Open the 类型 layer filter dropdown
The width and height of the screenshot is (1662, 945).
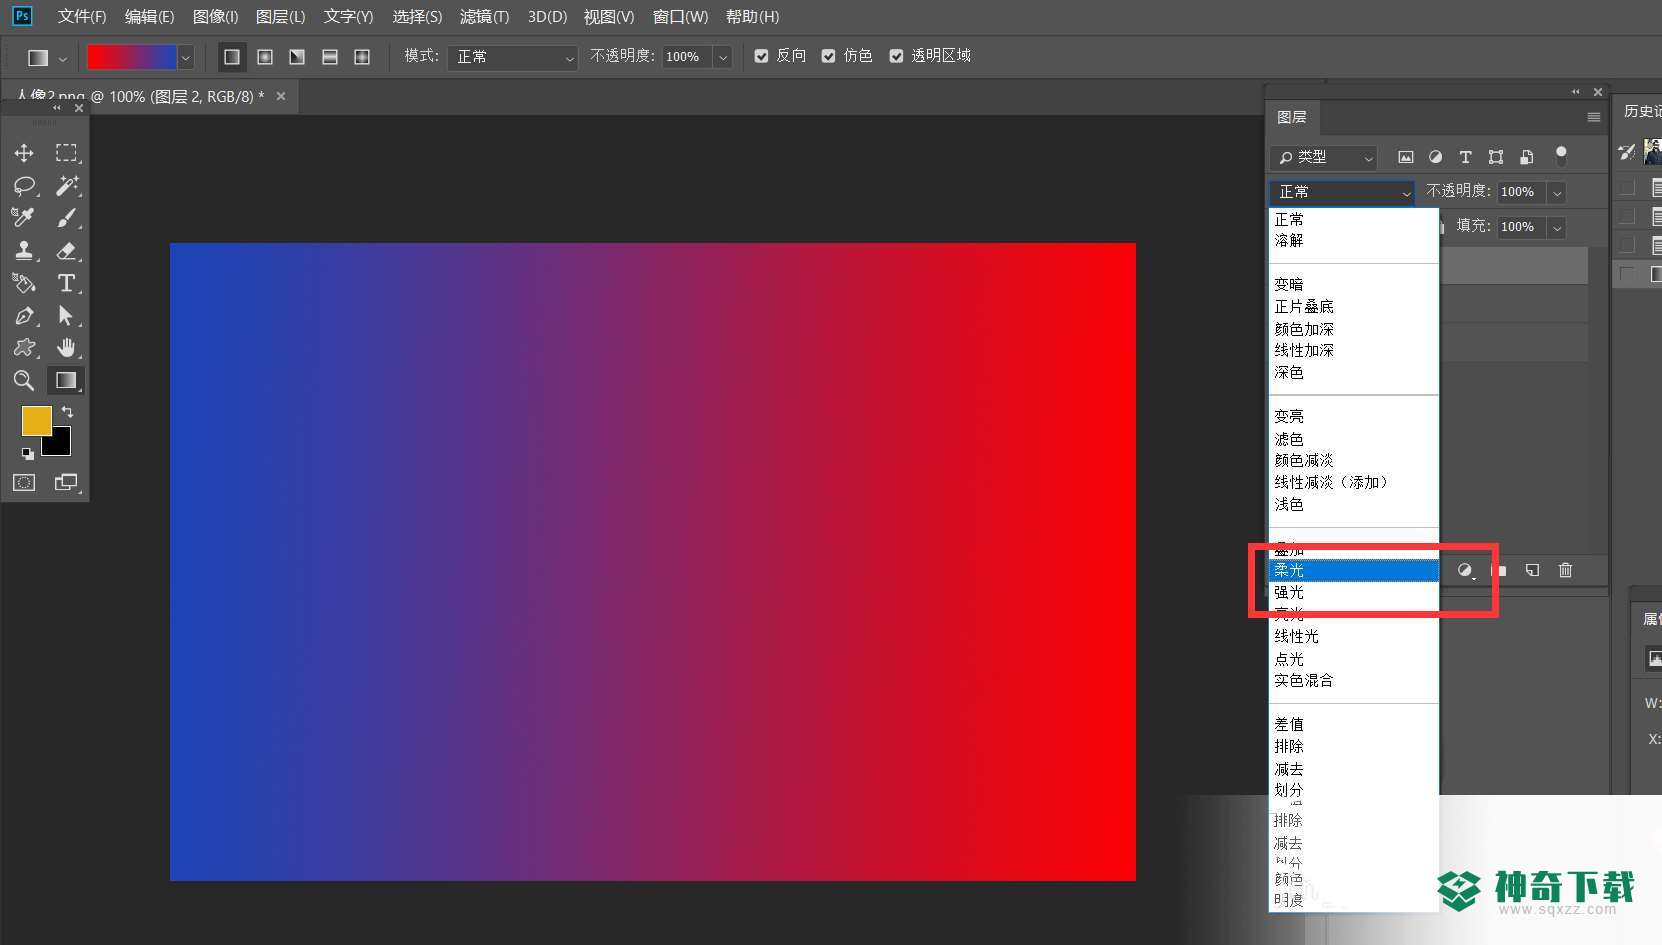1324,158
